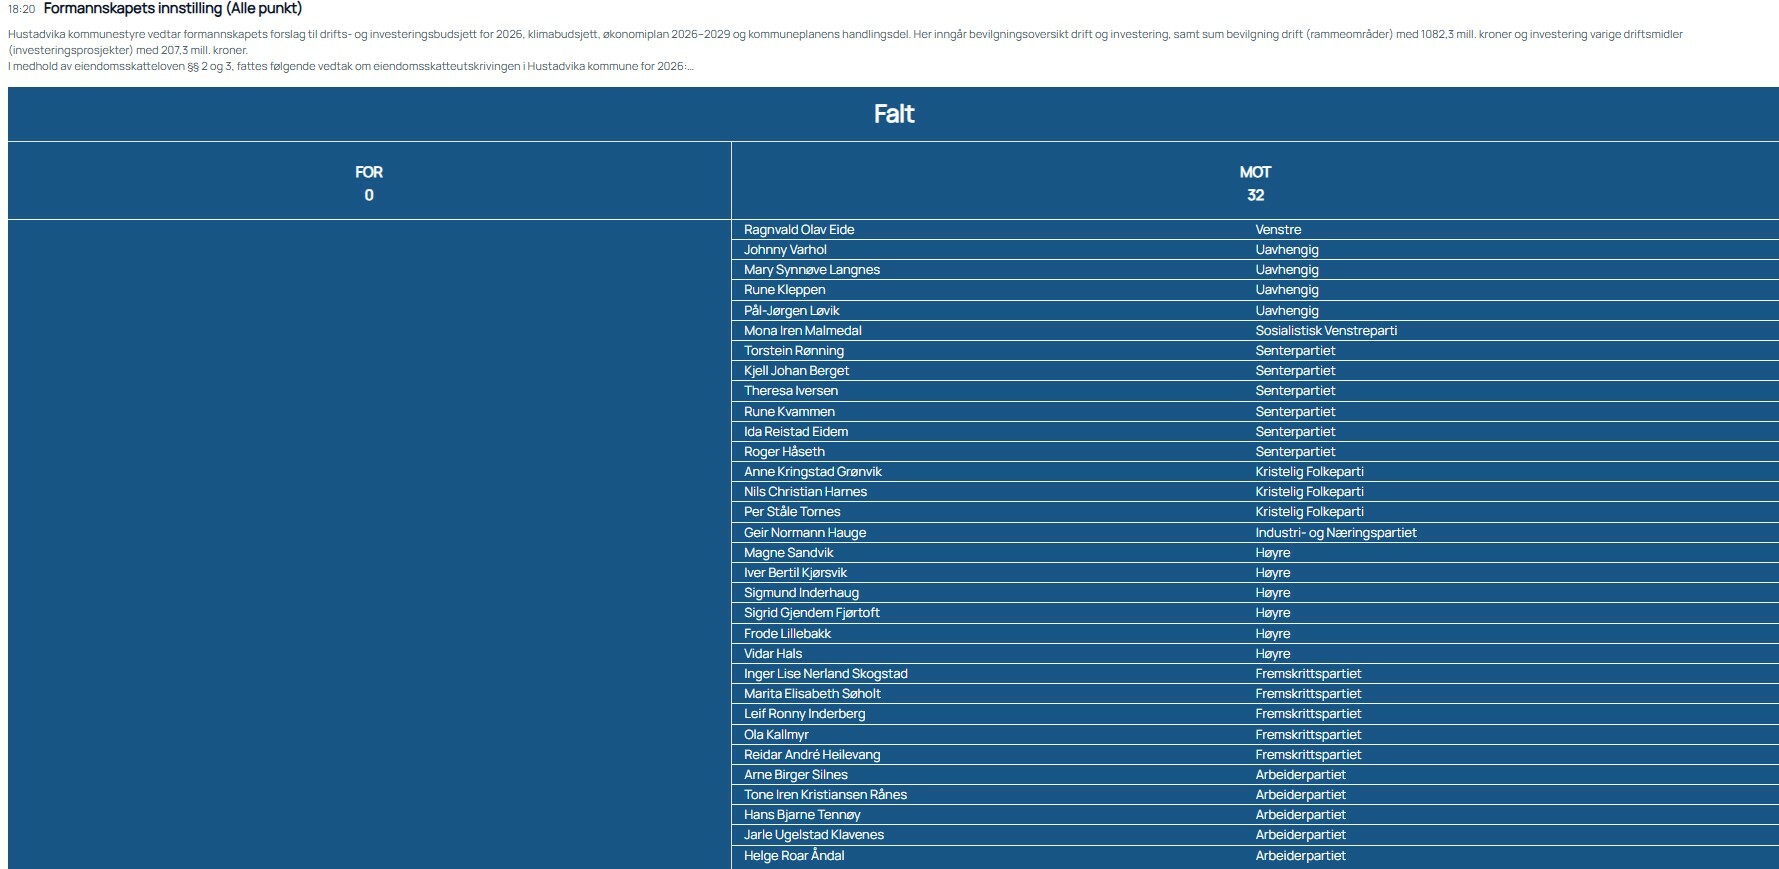Click the 'Formannskapets innstilling (Alle punkt)' heading
Screen dimensions: 1779x869
[x=172, y=9]
